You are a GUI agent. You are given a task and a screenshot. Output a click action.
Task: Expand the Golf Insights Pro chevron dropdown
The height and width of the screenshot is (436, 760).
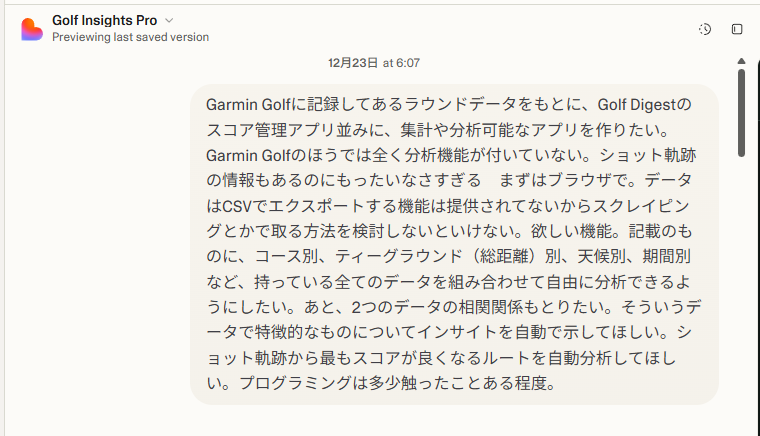169,20
